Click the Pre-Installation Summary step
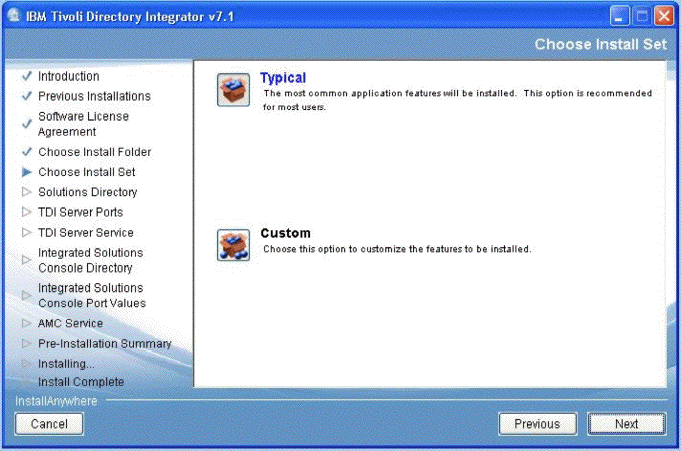This screenshot has height=451, width=681. 105,344
